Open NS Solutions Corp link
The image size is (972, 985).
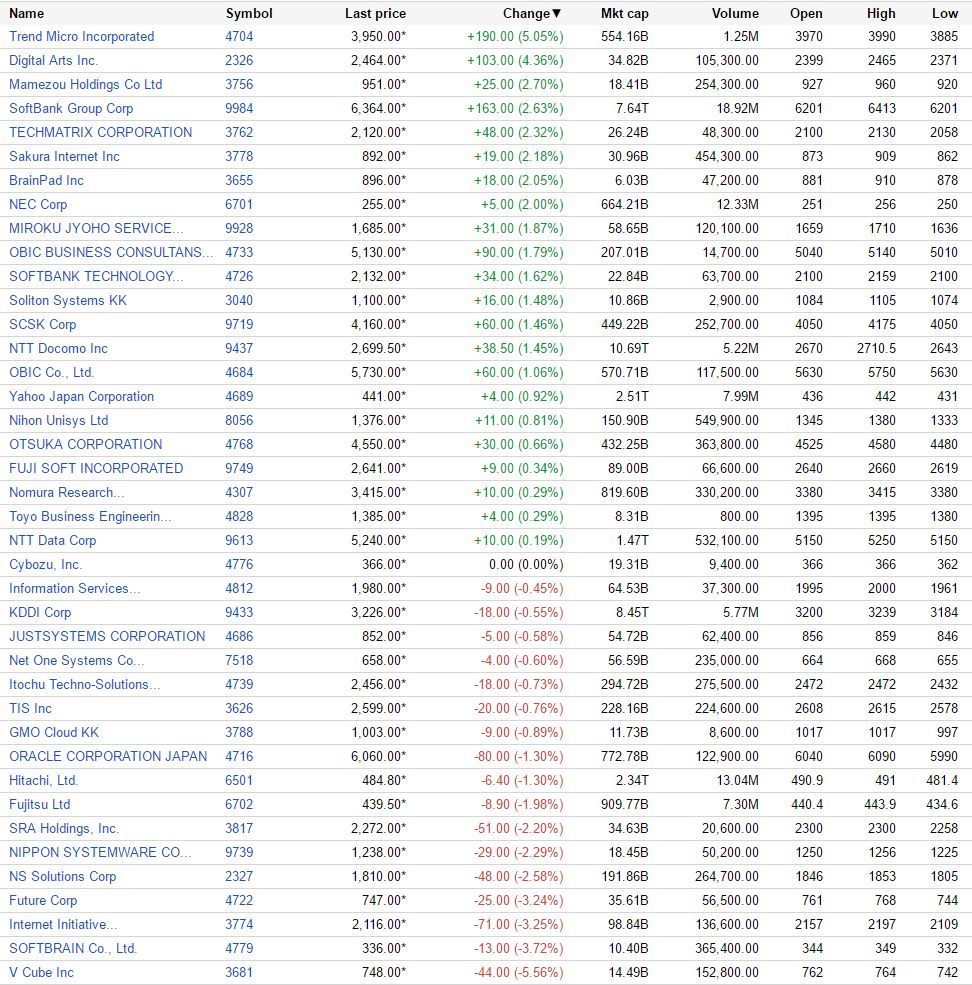[x=63, y=876]
